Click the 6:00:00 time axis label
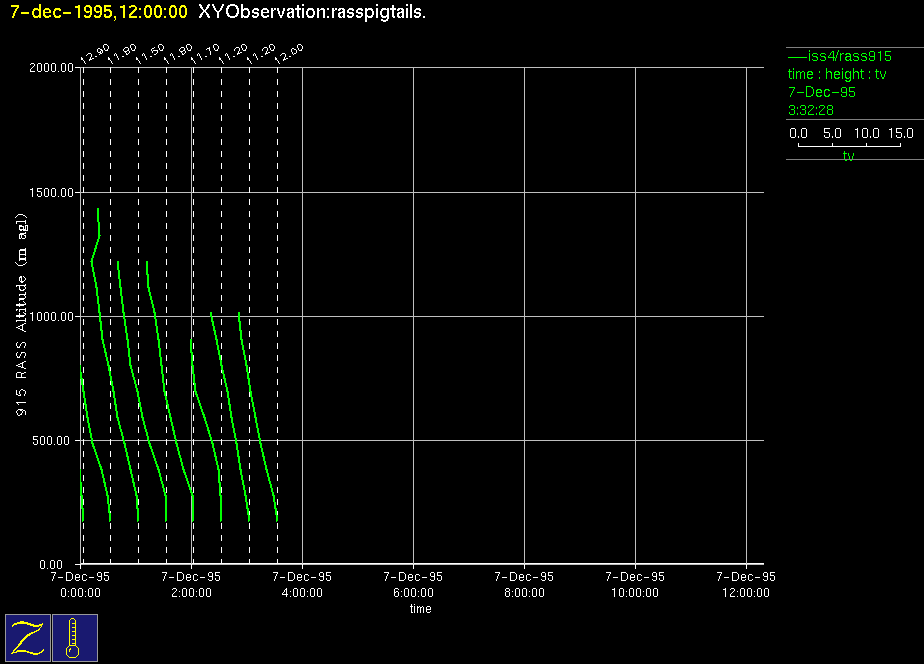Image resolution: width=924 pixels, height=664 pixels. click(x=413, y=592)
